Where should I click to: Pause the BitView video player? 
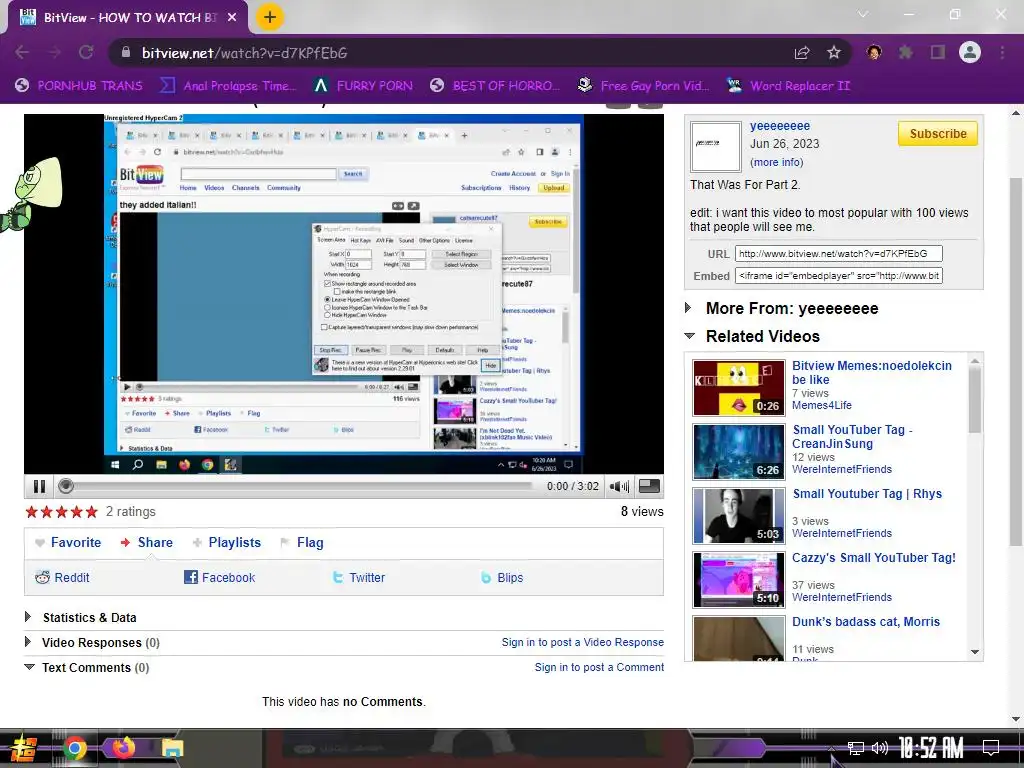39,487
